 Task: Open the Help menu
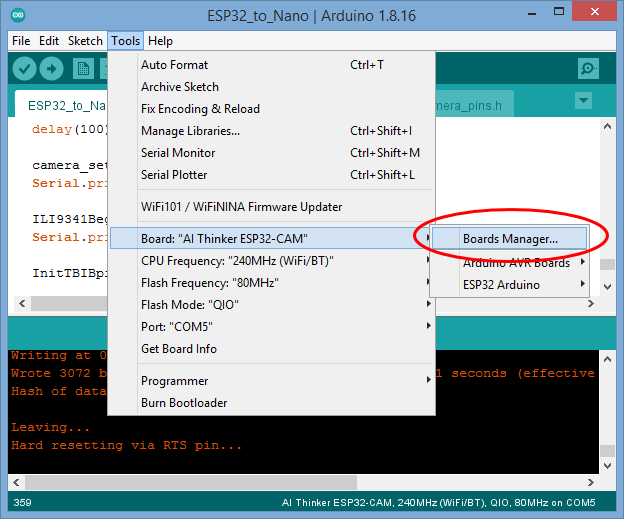[160, 41]
